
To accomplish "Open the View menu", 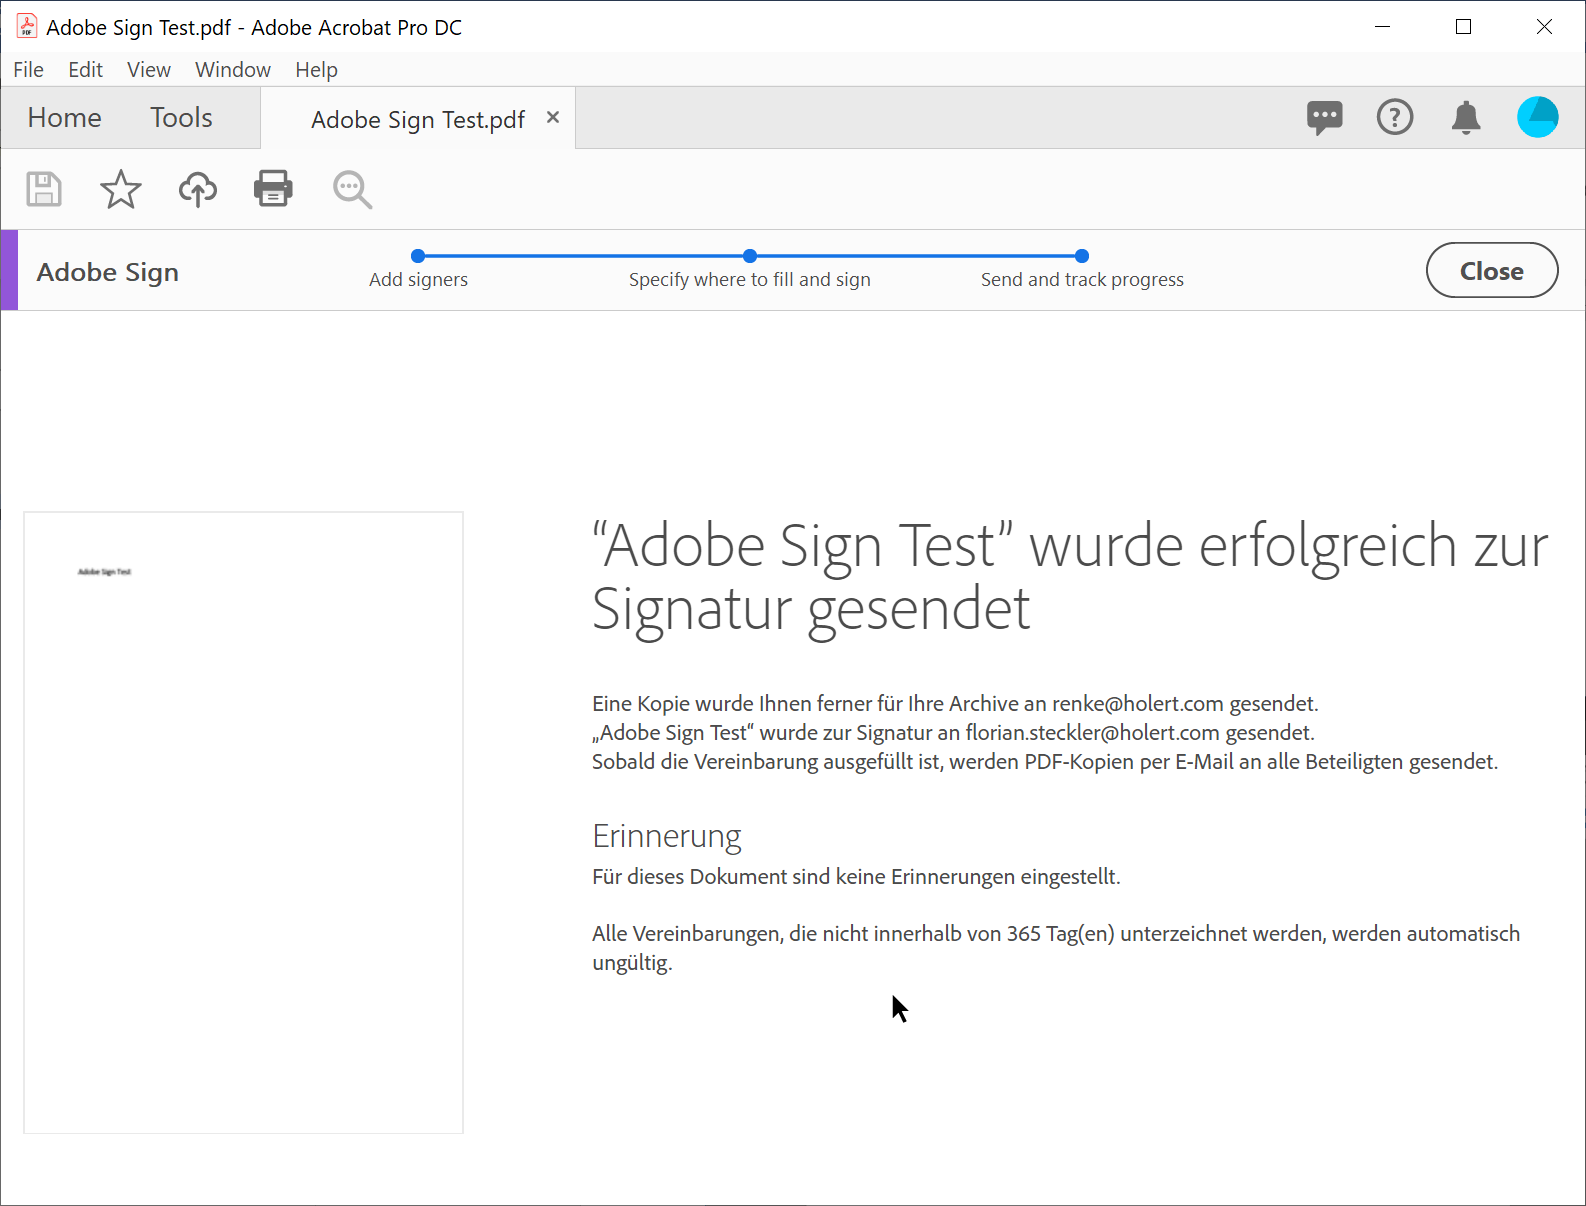I will (148, 70).
